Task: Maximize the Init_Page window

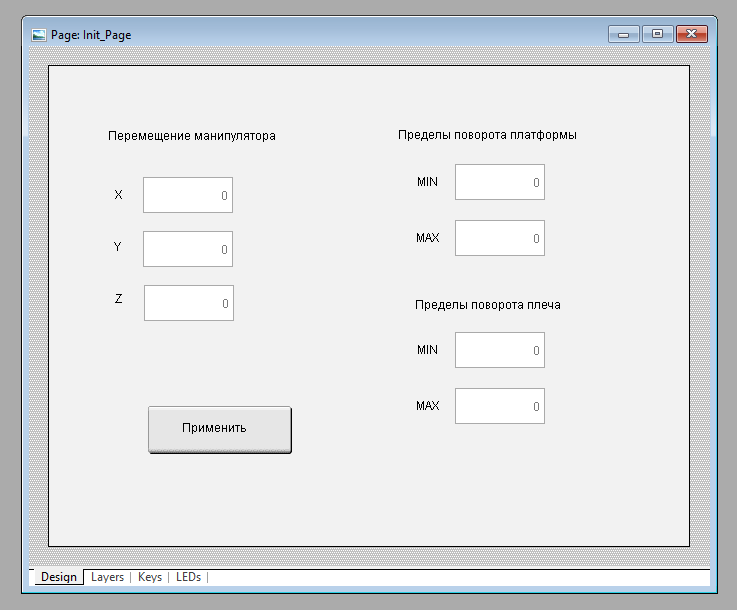Action: coord(658,34)
